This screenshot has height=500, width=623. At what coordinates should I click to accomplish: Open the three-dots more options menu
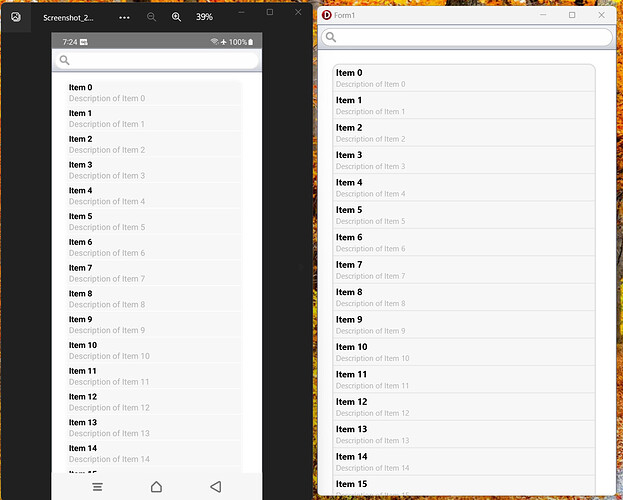(x=124, y=17)
